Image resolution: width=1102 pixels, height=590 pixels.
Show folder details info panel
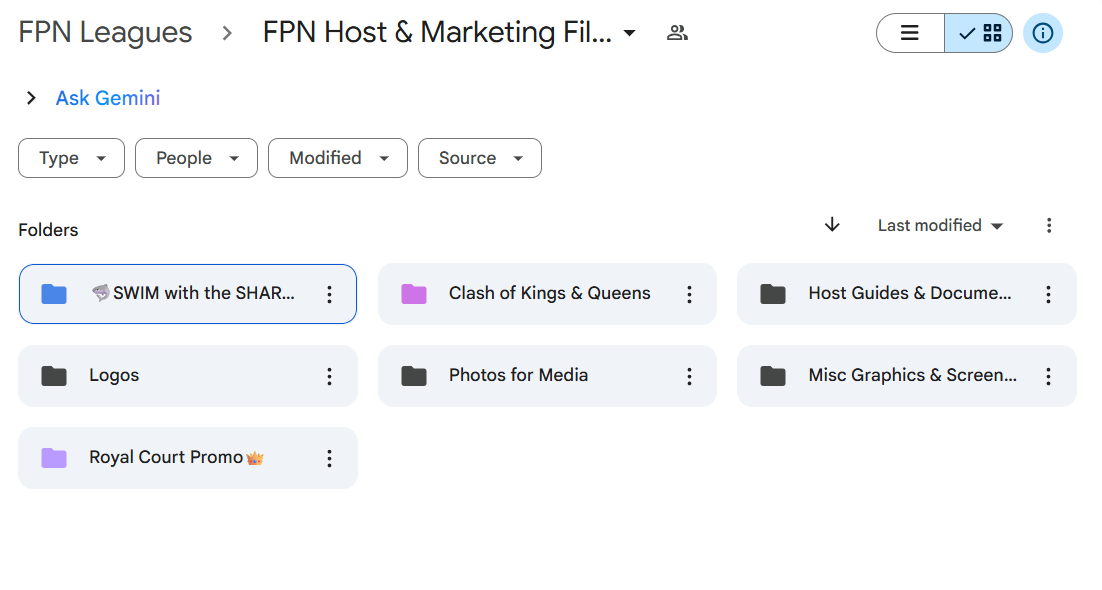pos(1042,33)
